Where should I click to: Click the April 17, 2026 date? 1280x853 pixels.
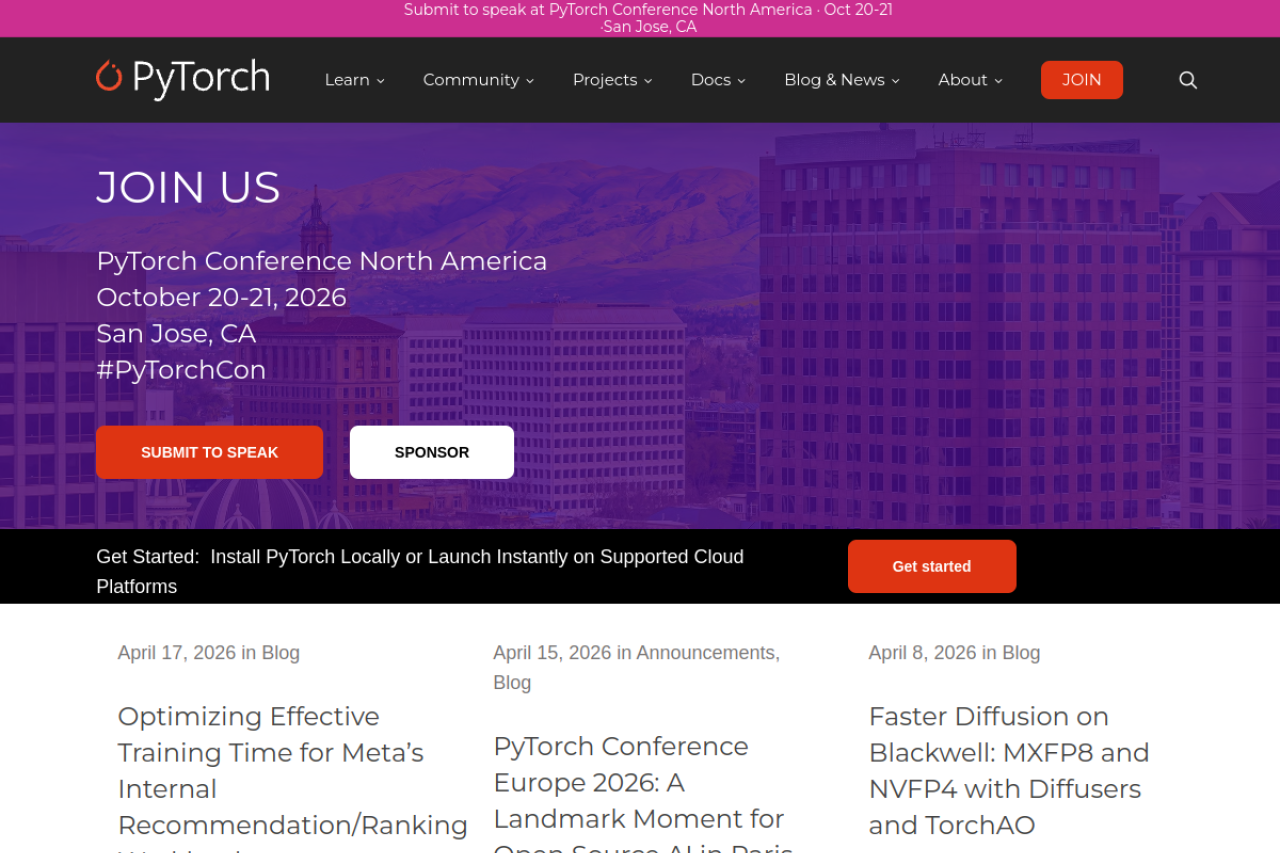pos(177,653)
